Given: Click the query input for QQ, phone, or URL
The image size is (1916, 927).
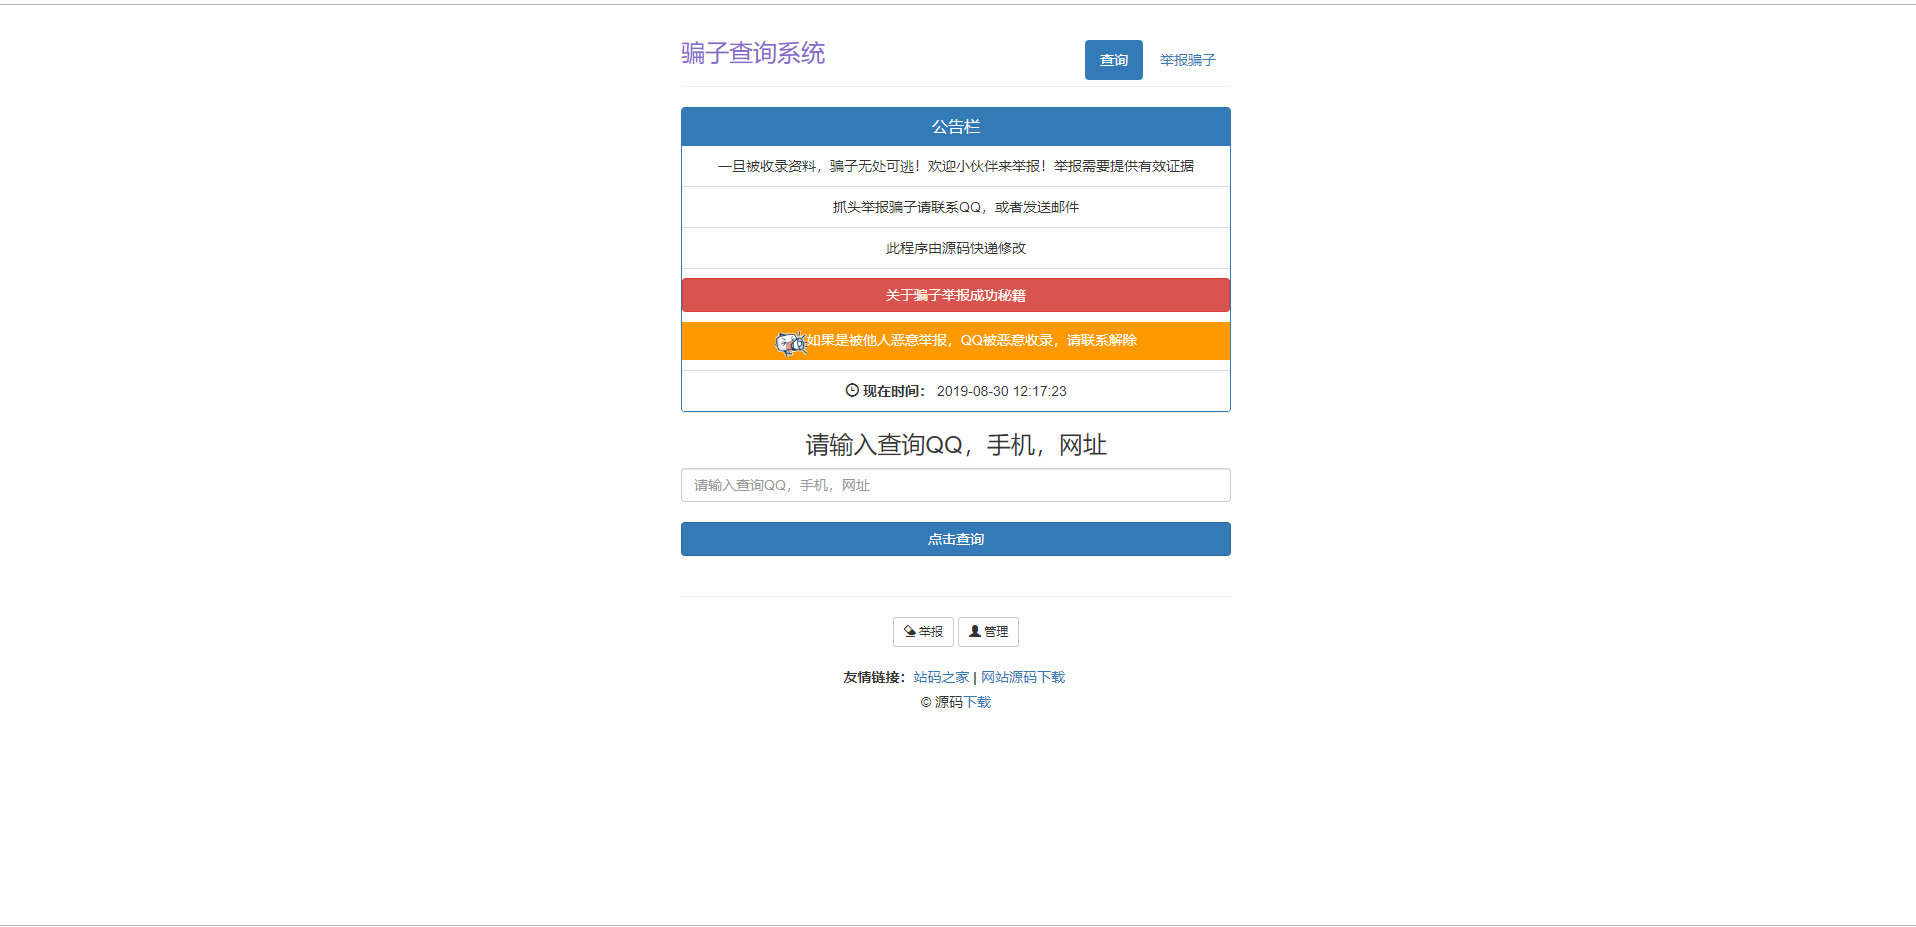Looking at the screenshot, I should click(x=955, y=485).
